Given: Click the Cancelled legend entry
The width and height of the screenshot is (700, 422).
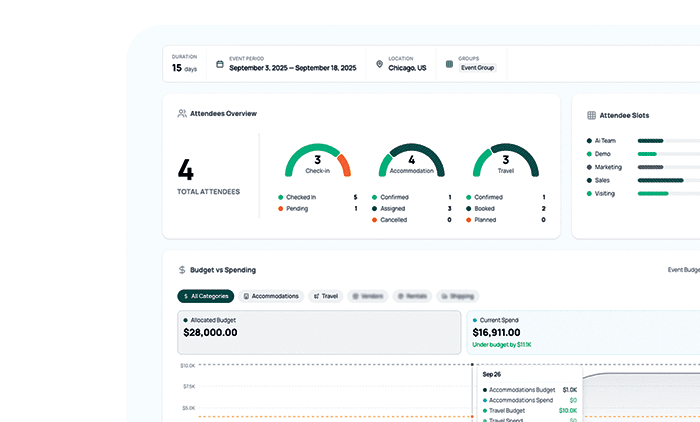Looking at the screenshot, I should coord(412,220).
